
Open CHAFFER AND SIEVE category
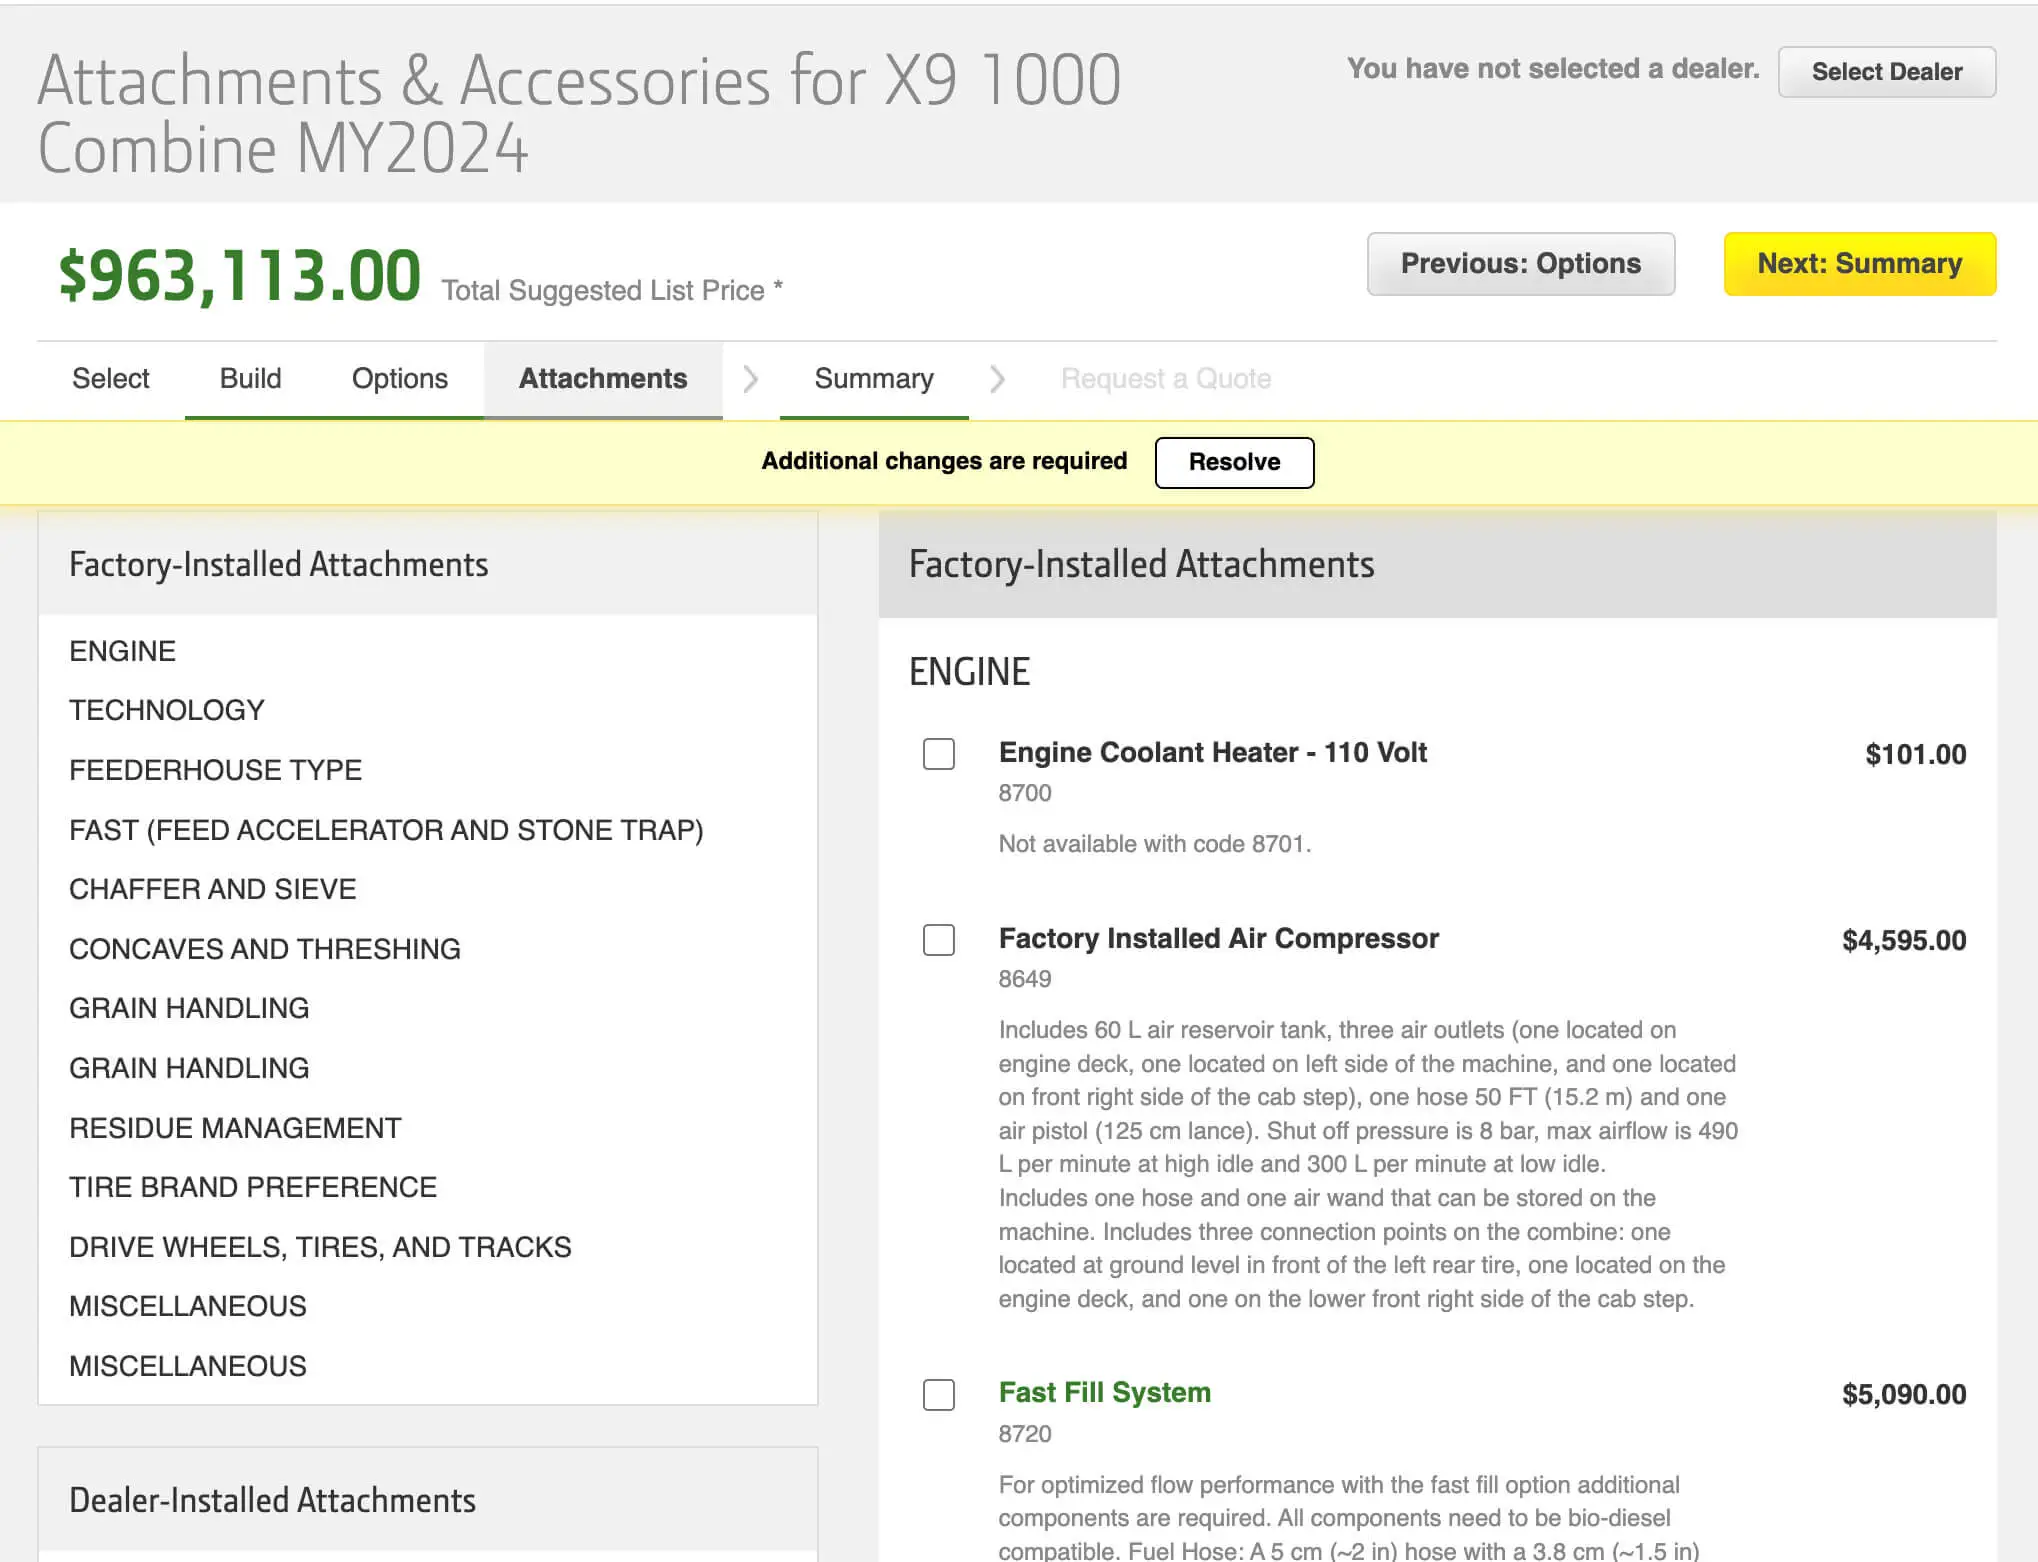click(x=212, y=889)
